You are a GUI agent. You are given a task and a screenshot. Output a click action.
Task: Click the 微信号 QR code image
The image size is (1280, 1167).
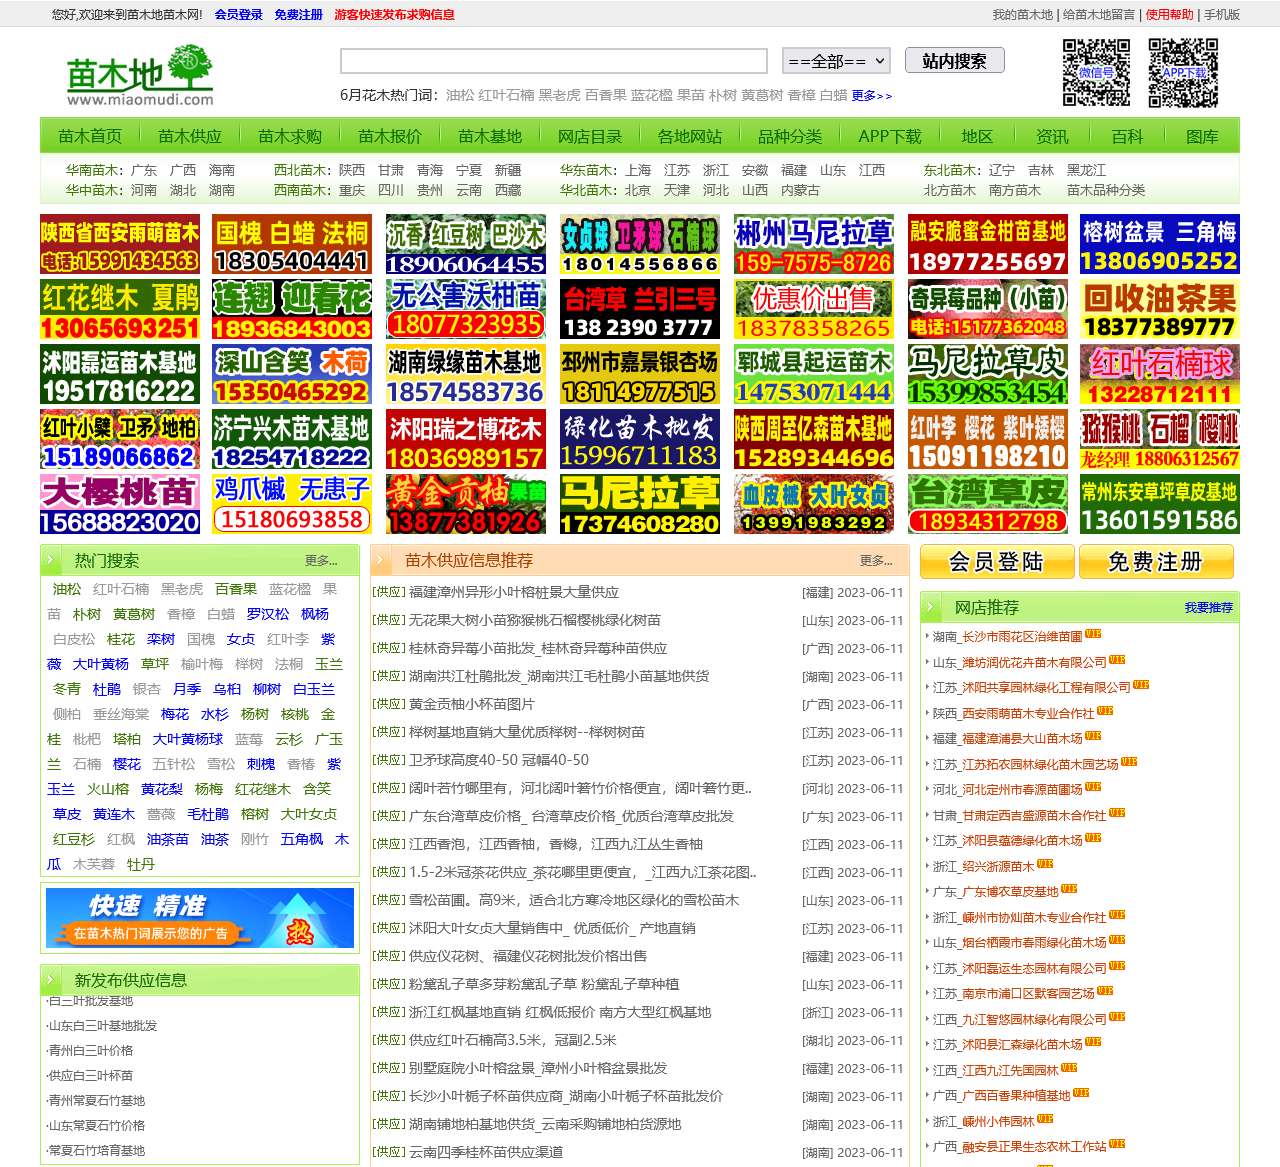[1096, 73]
